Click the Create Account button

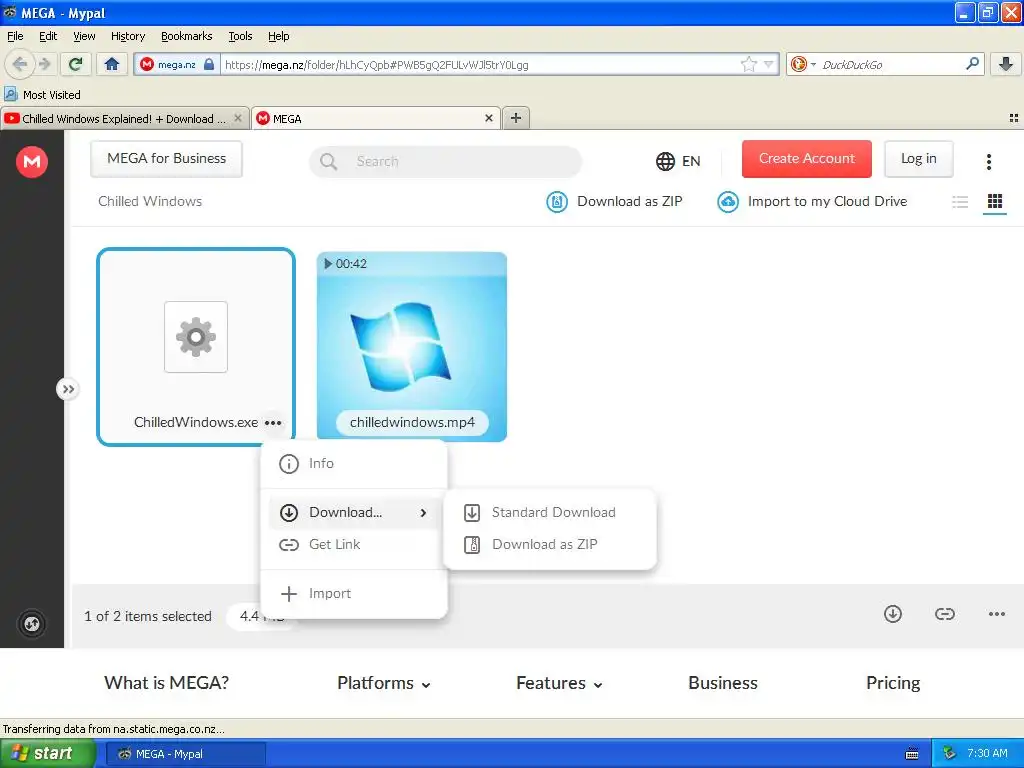pos(807,159)
